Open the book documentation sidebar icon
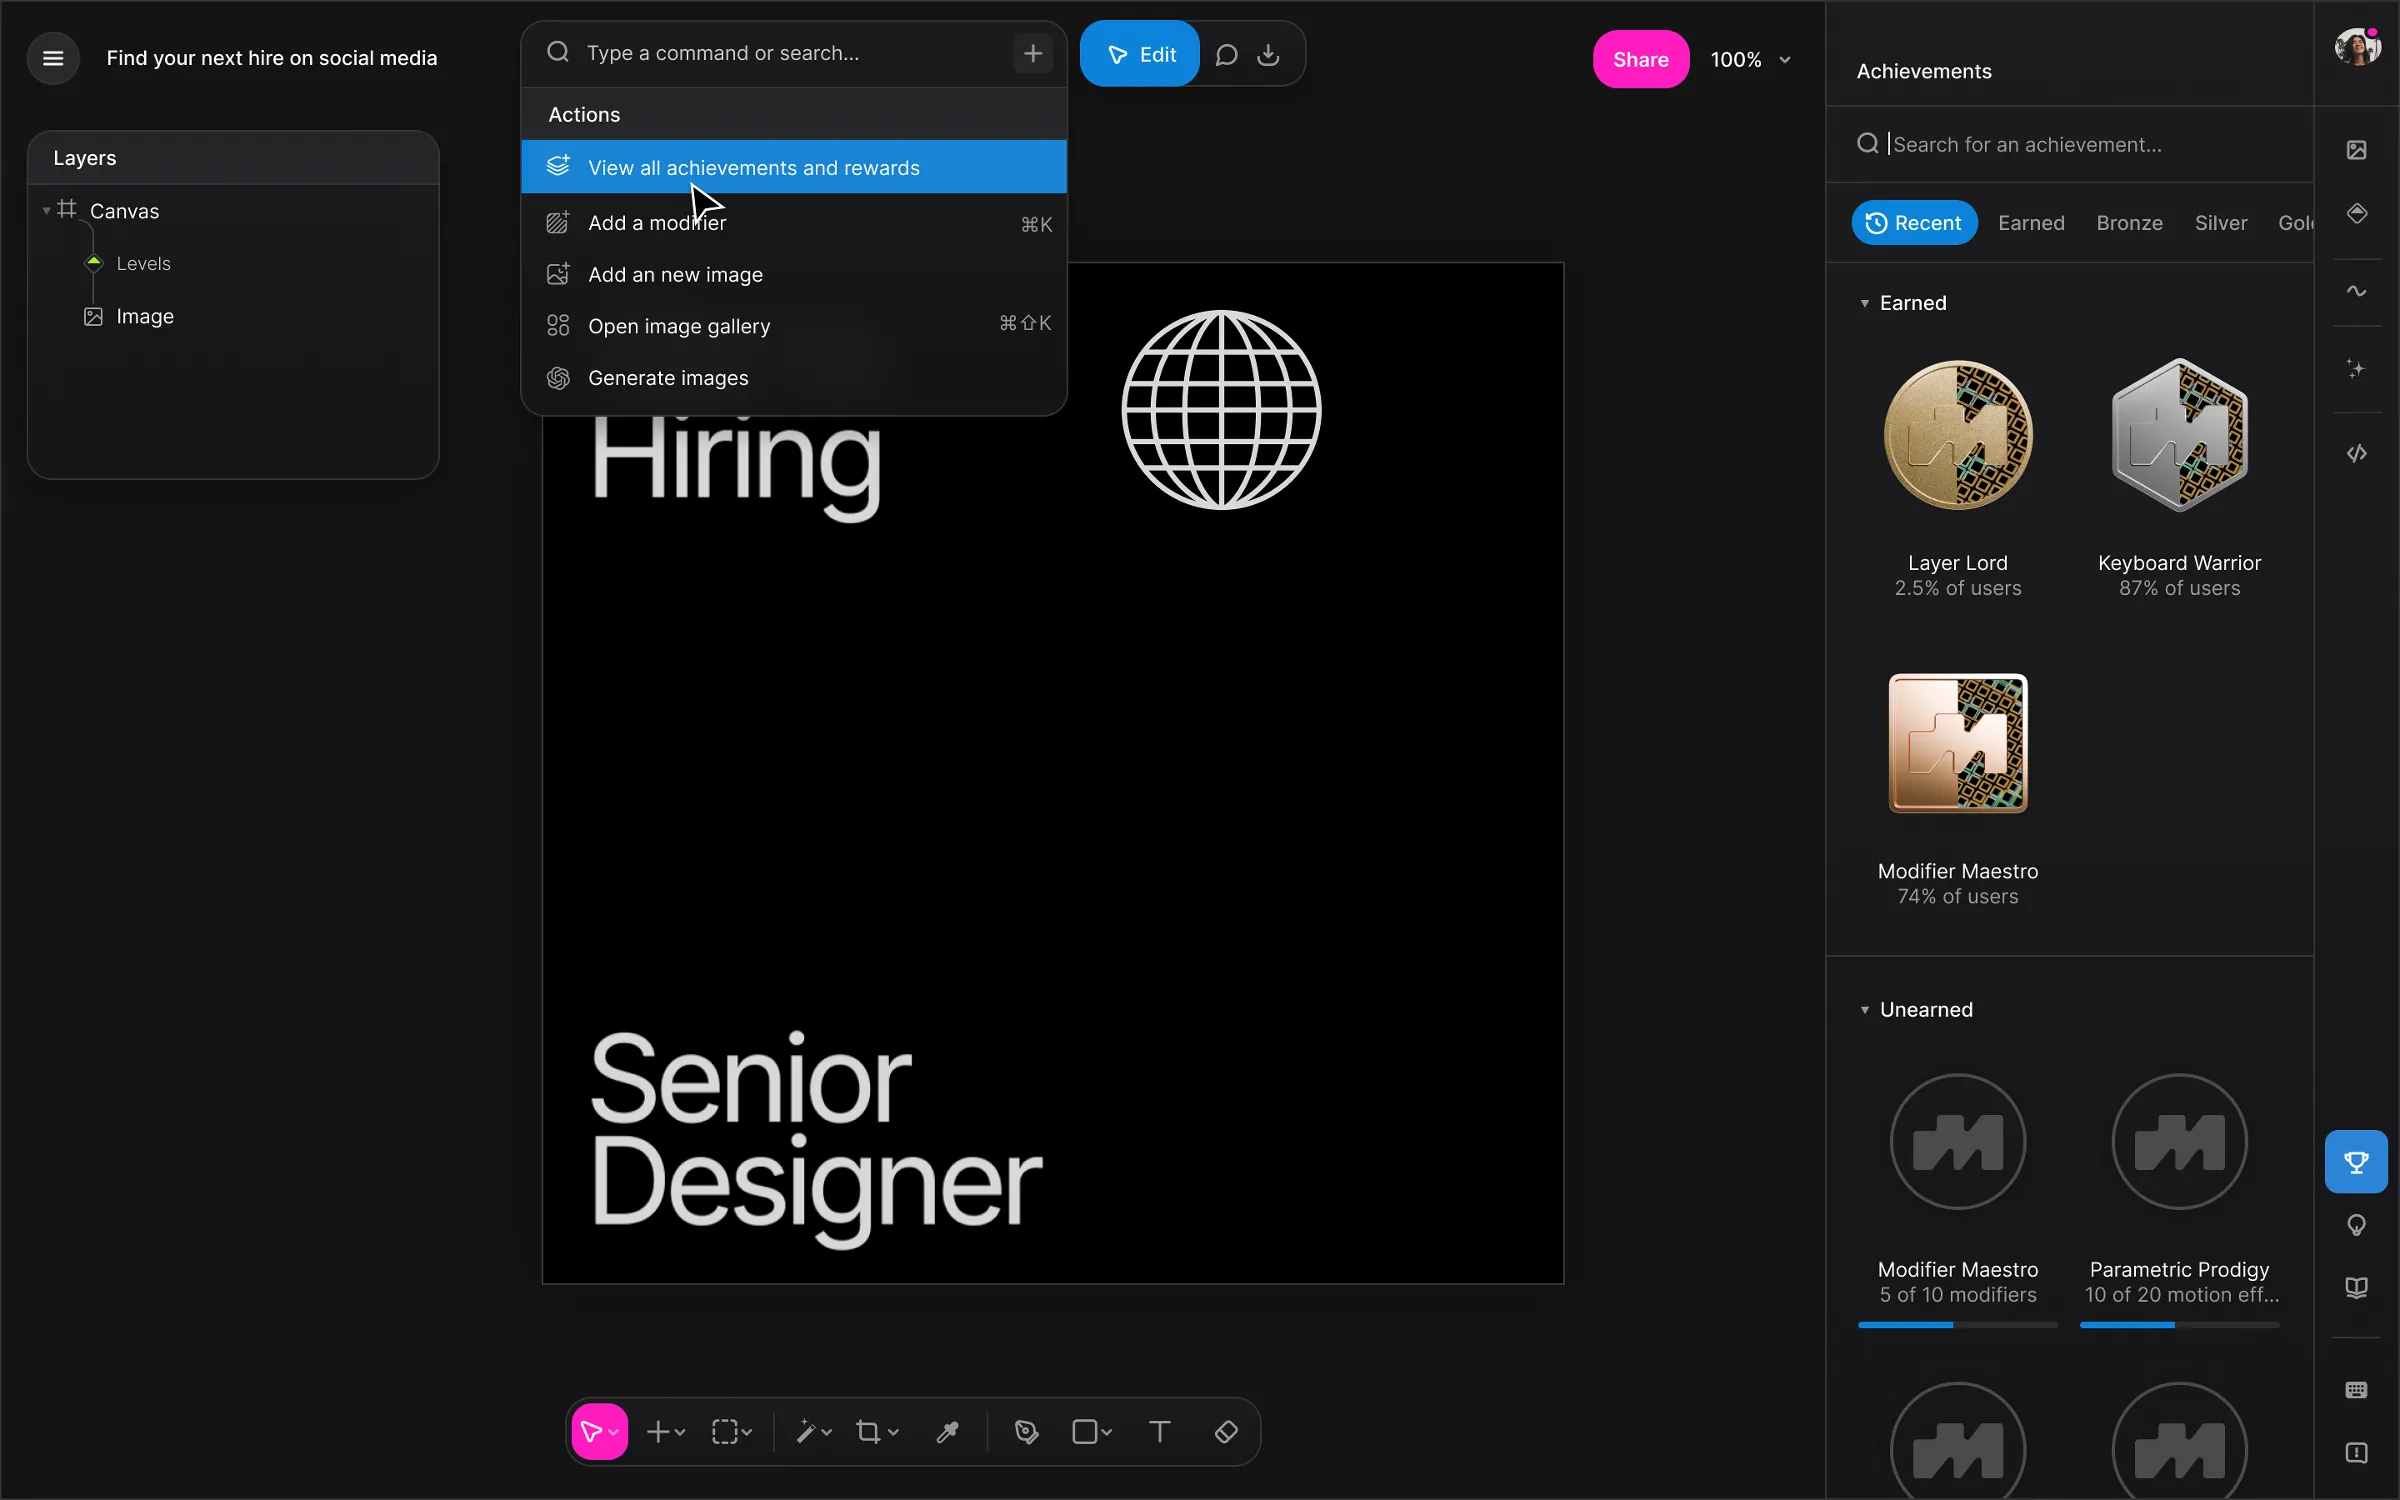This screenshot has width=2400, height=1500. [2357, 1288]
